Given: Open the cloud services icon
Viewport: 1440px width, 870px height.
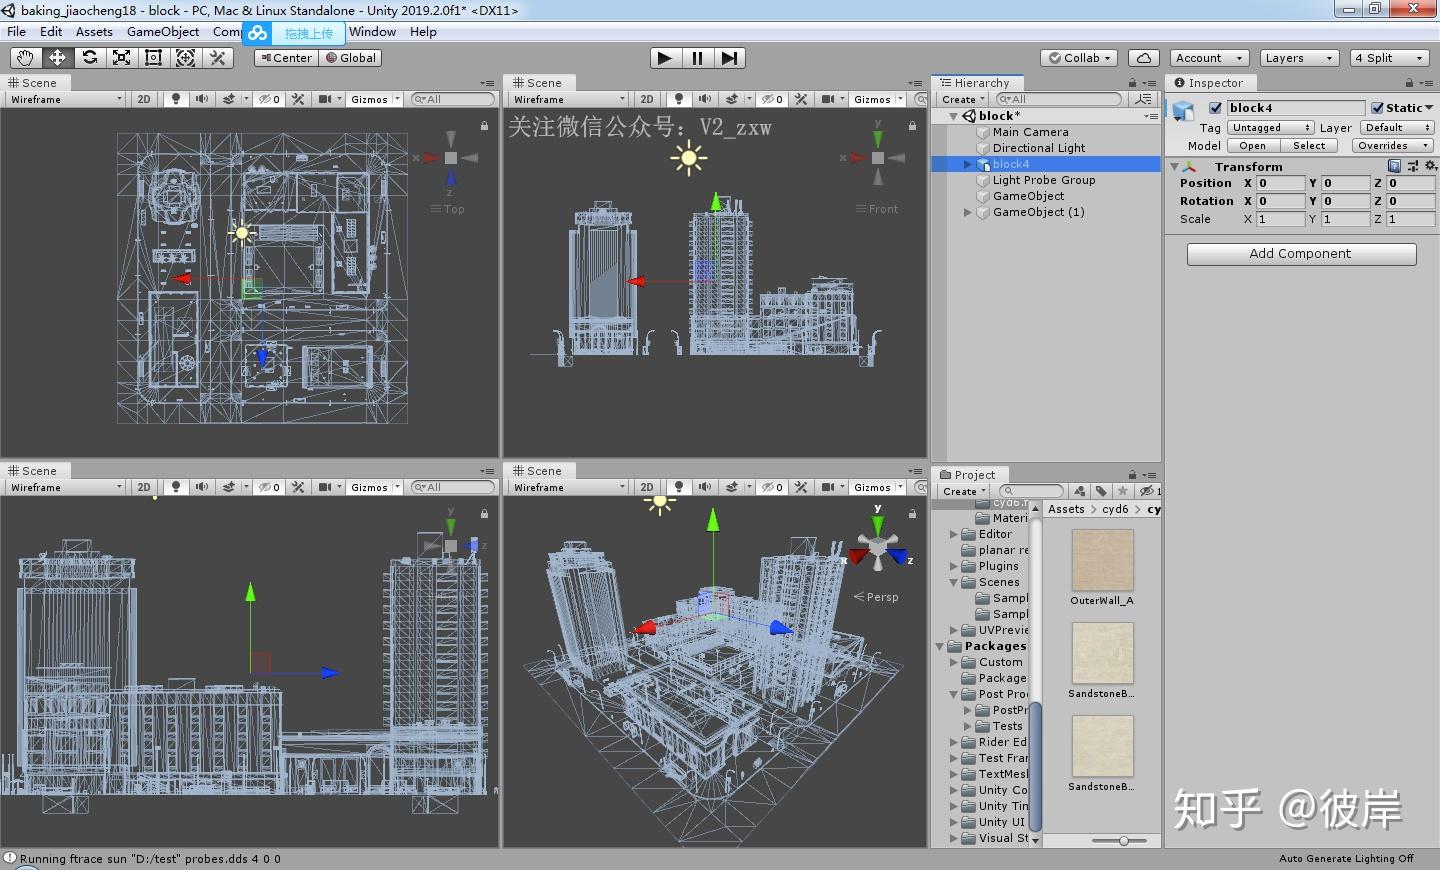Looking at the screenshot, I should point(1143,58).
